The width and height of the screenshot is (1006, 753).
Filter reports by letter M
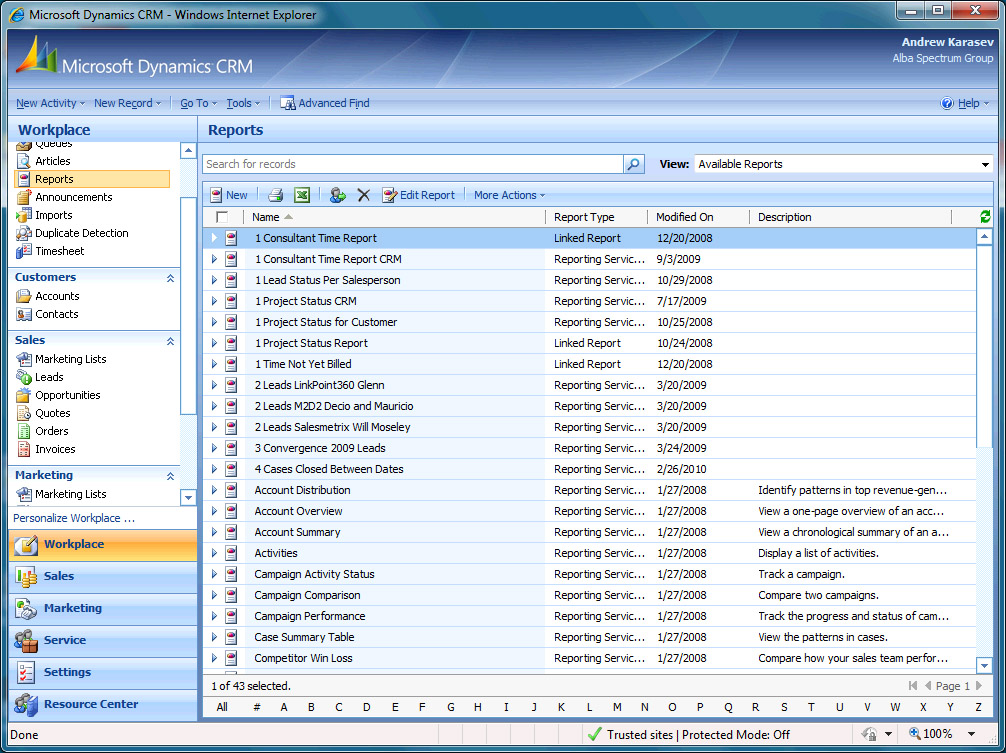pyautogui.click(x=617, y=707)
